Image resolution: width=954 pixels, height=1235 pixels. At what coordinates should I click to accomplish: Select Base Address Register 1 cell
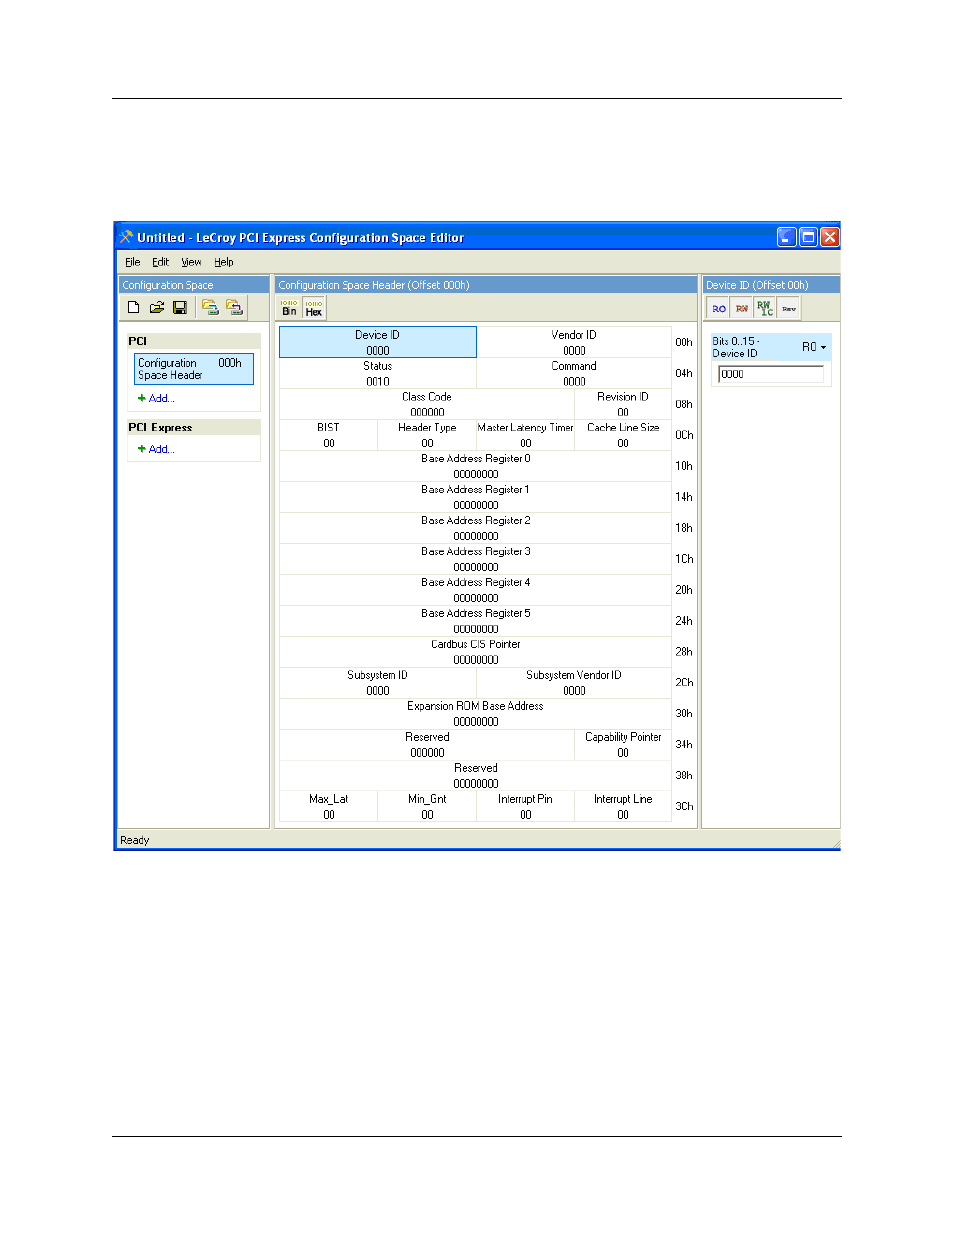[x=475, y=497]
